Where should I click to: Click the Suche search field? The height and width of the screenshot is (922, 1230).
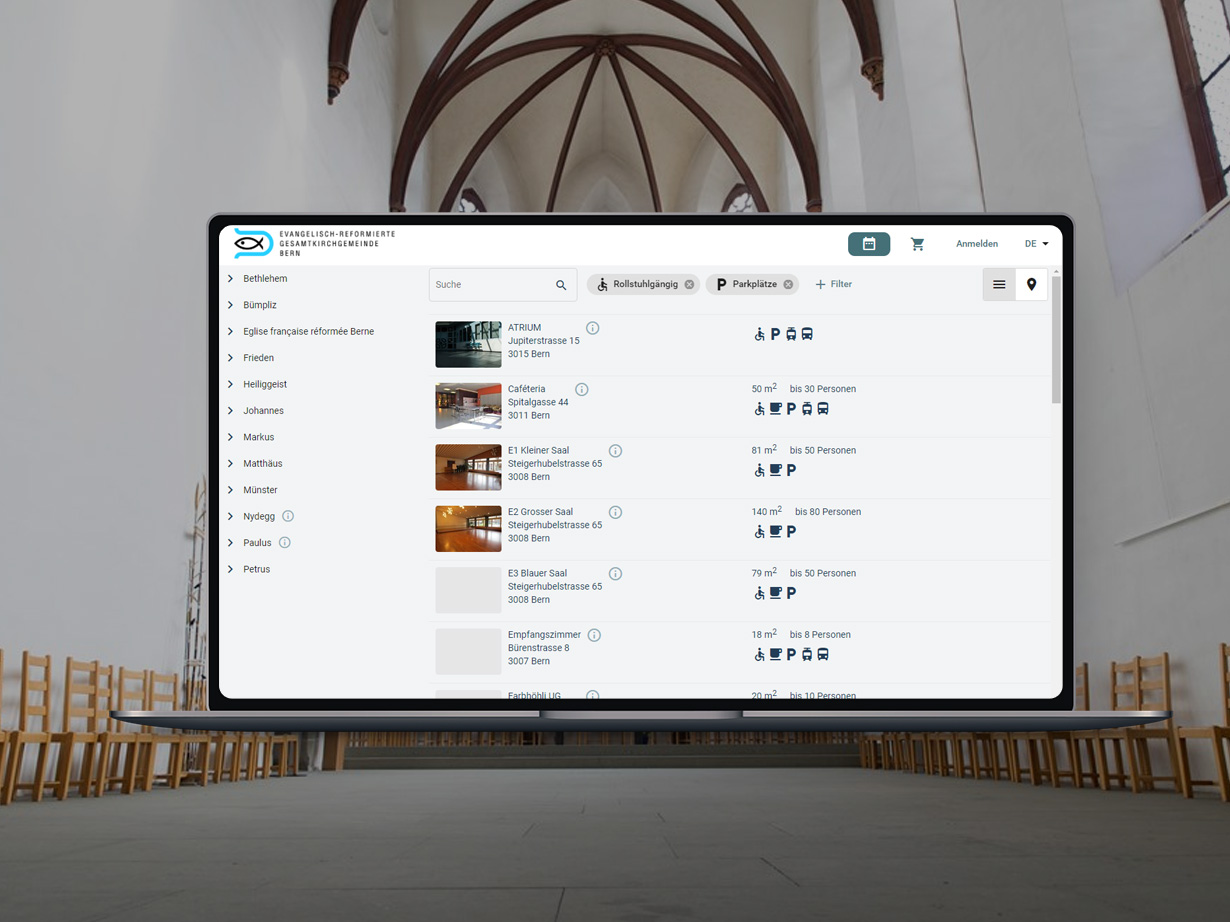(490, 285)
